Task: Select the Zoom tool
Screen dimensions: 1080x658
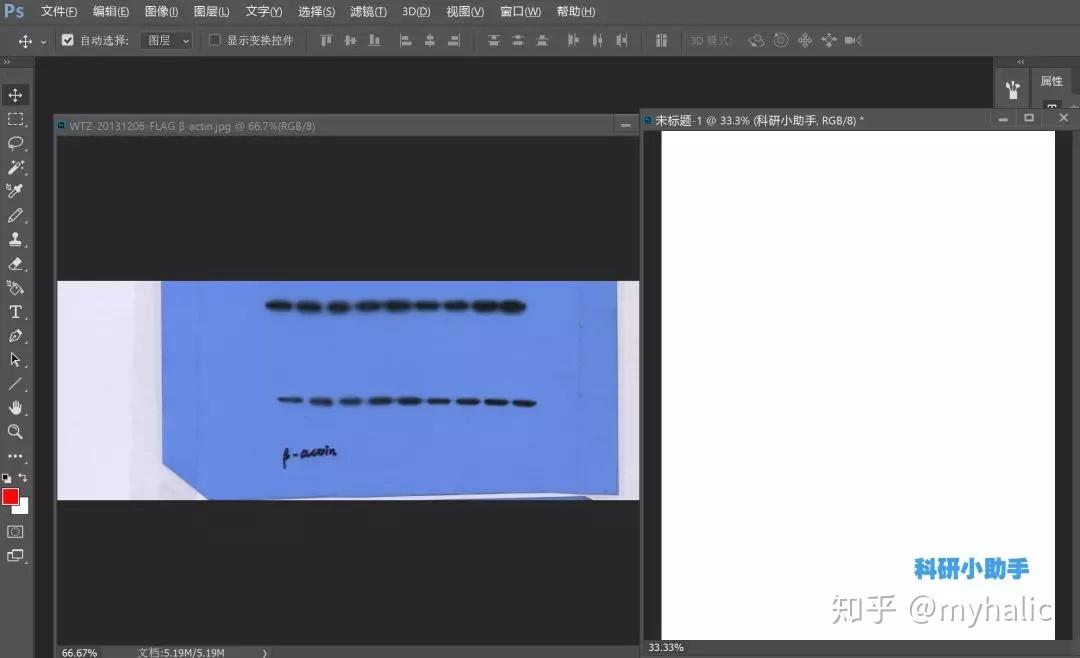Action: [x=15, y=431]
